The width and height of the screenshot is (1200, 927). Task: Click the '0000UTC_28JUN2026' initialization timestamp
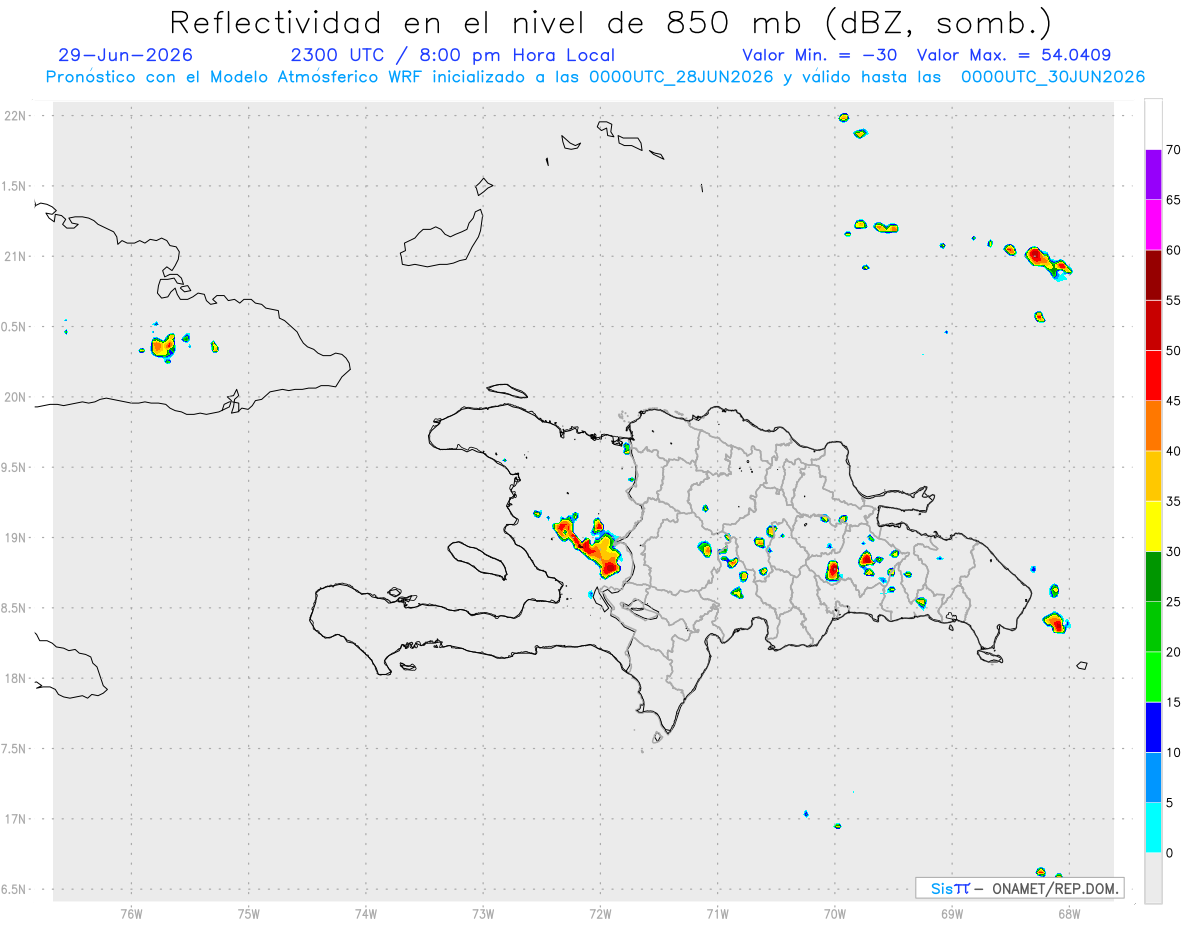pyautogui.click(x=681, y=77)
